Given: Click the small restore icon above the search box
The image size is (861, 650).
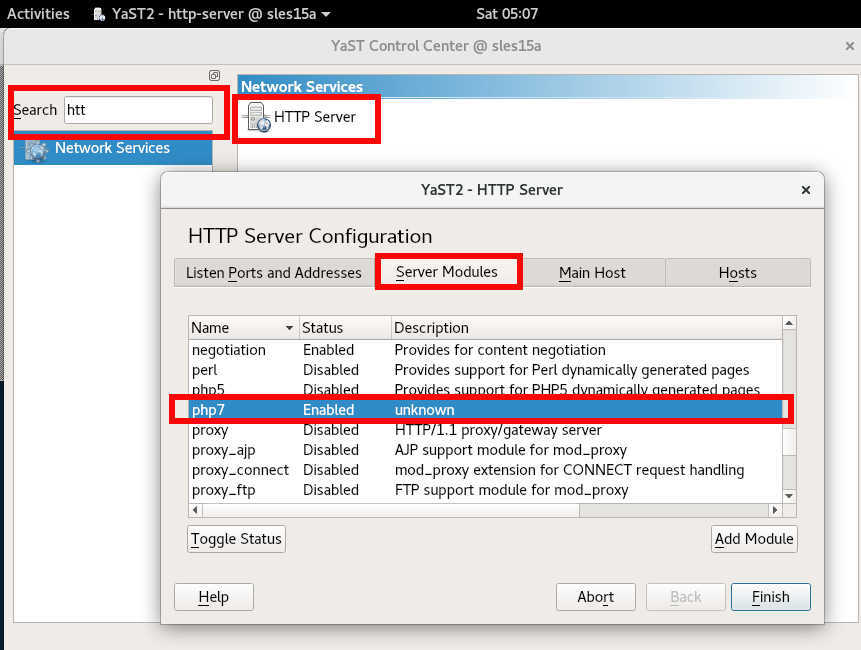Looking at the screenshot, I should (x=214, y=75).
